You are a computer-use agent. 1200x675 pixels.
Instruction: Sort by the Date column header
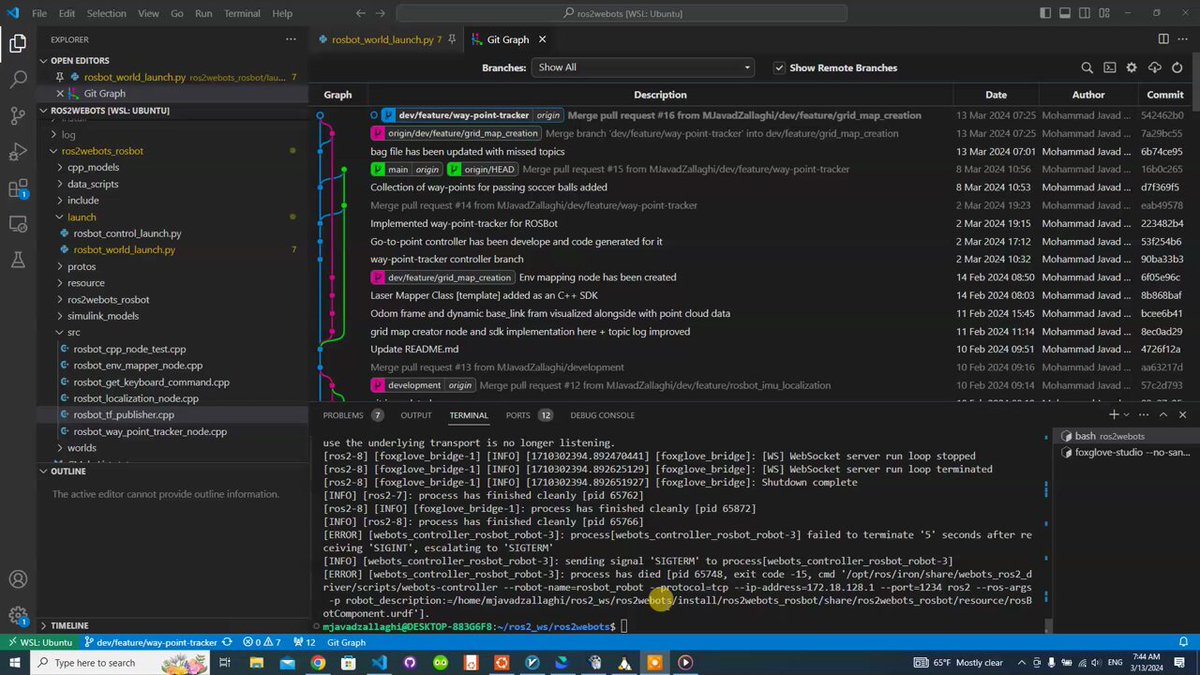click(x=995, y=95)
